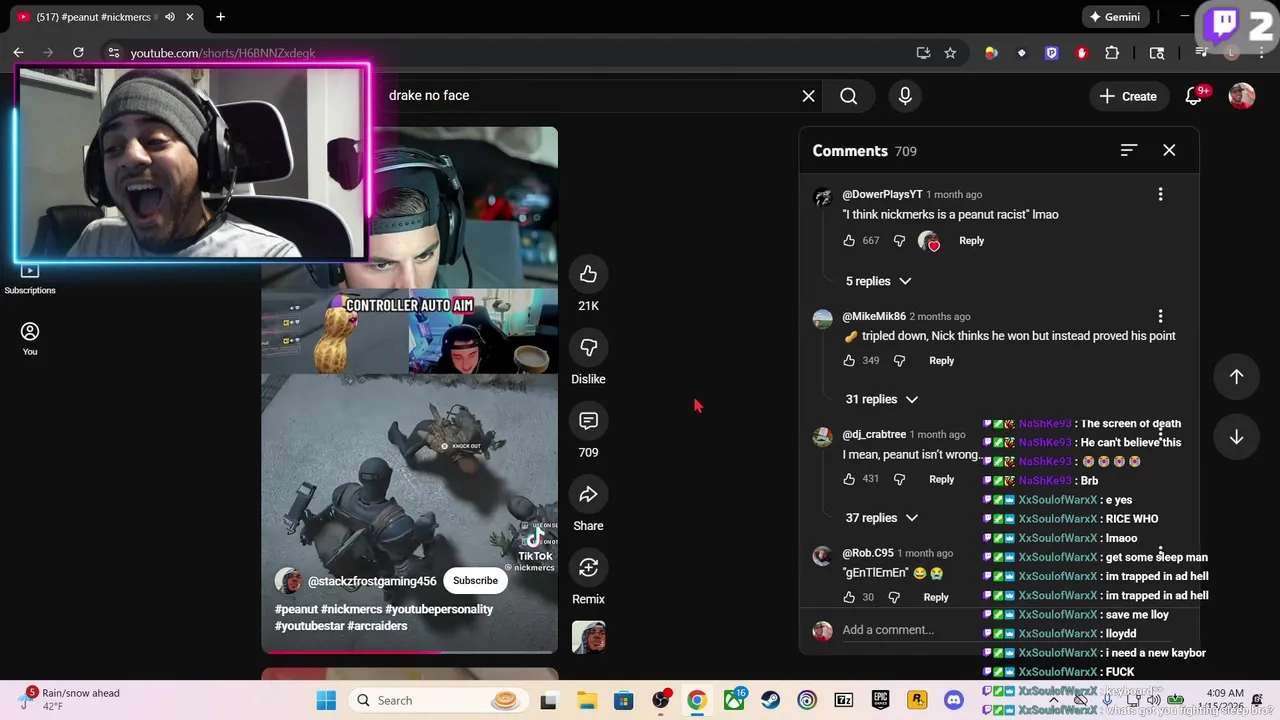This screenshot has width=1280, height=720.
Task: Click the address bar URL
Action: (222, 53)
